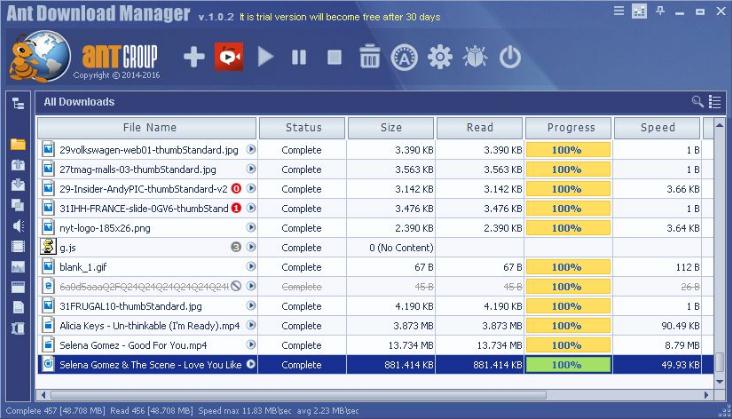This screenshot has width=732, height=419.
Task: Add a new download with plus icon
Action: coord(194,57)
